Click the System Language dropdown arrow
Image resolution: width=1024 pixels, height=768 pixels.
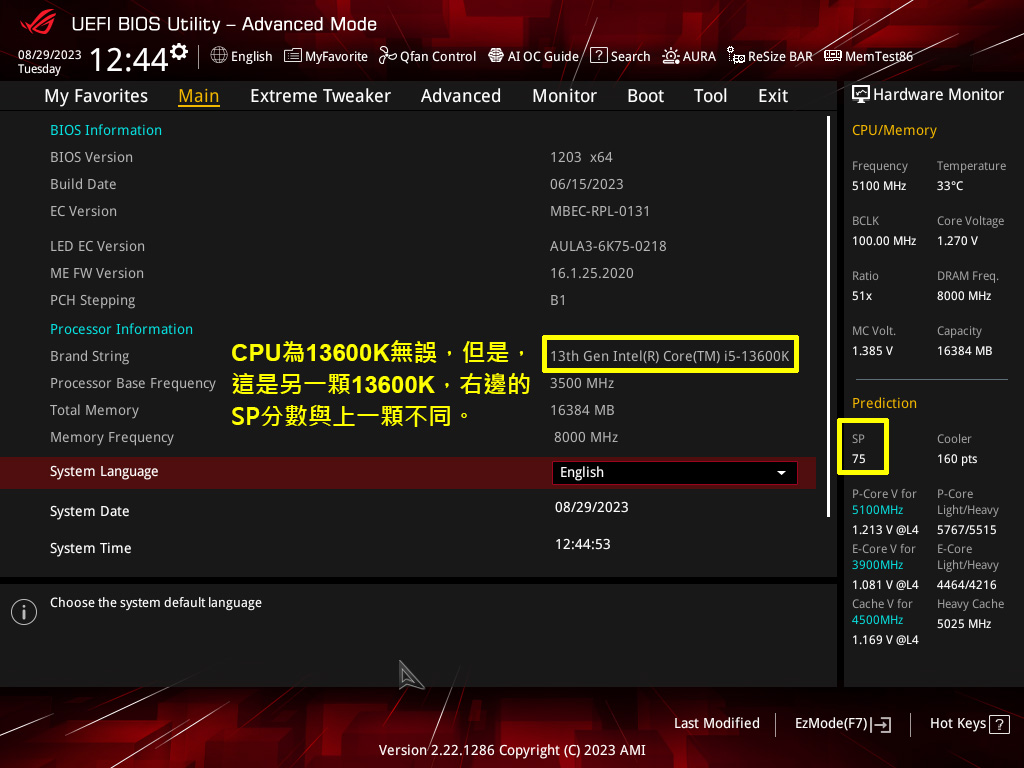pos(781,472)
